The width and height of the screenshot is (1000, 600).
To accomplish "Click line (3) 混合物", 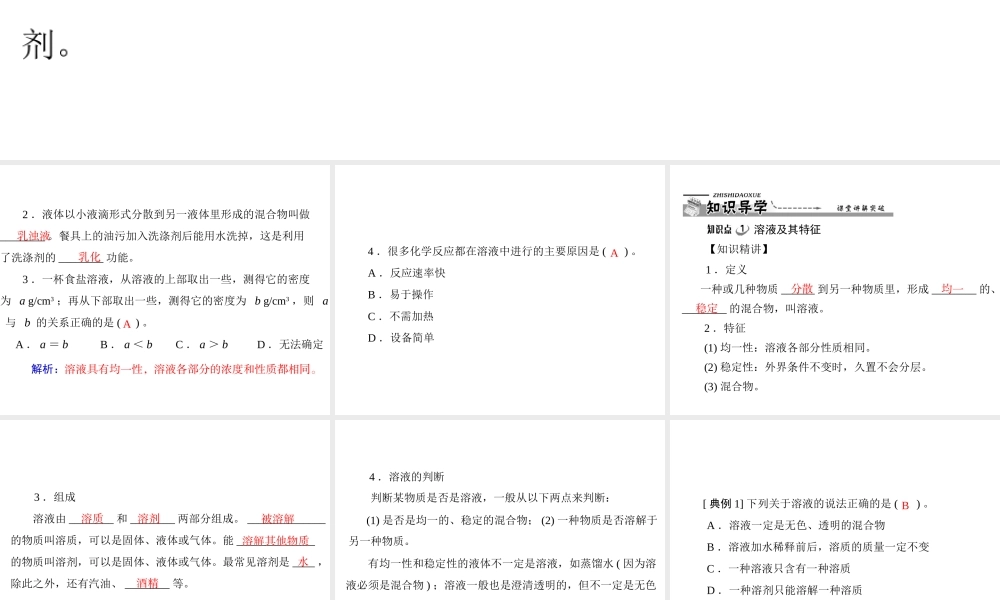I will [x=732, y=386].
